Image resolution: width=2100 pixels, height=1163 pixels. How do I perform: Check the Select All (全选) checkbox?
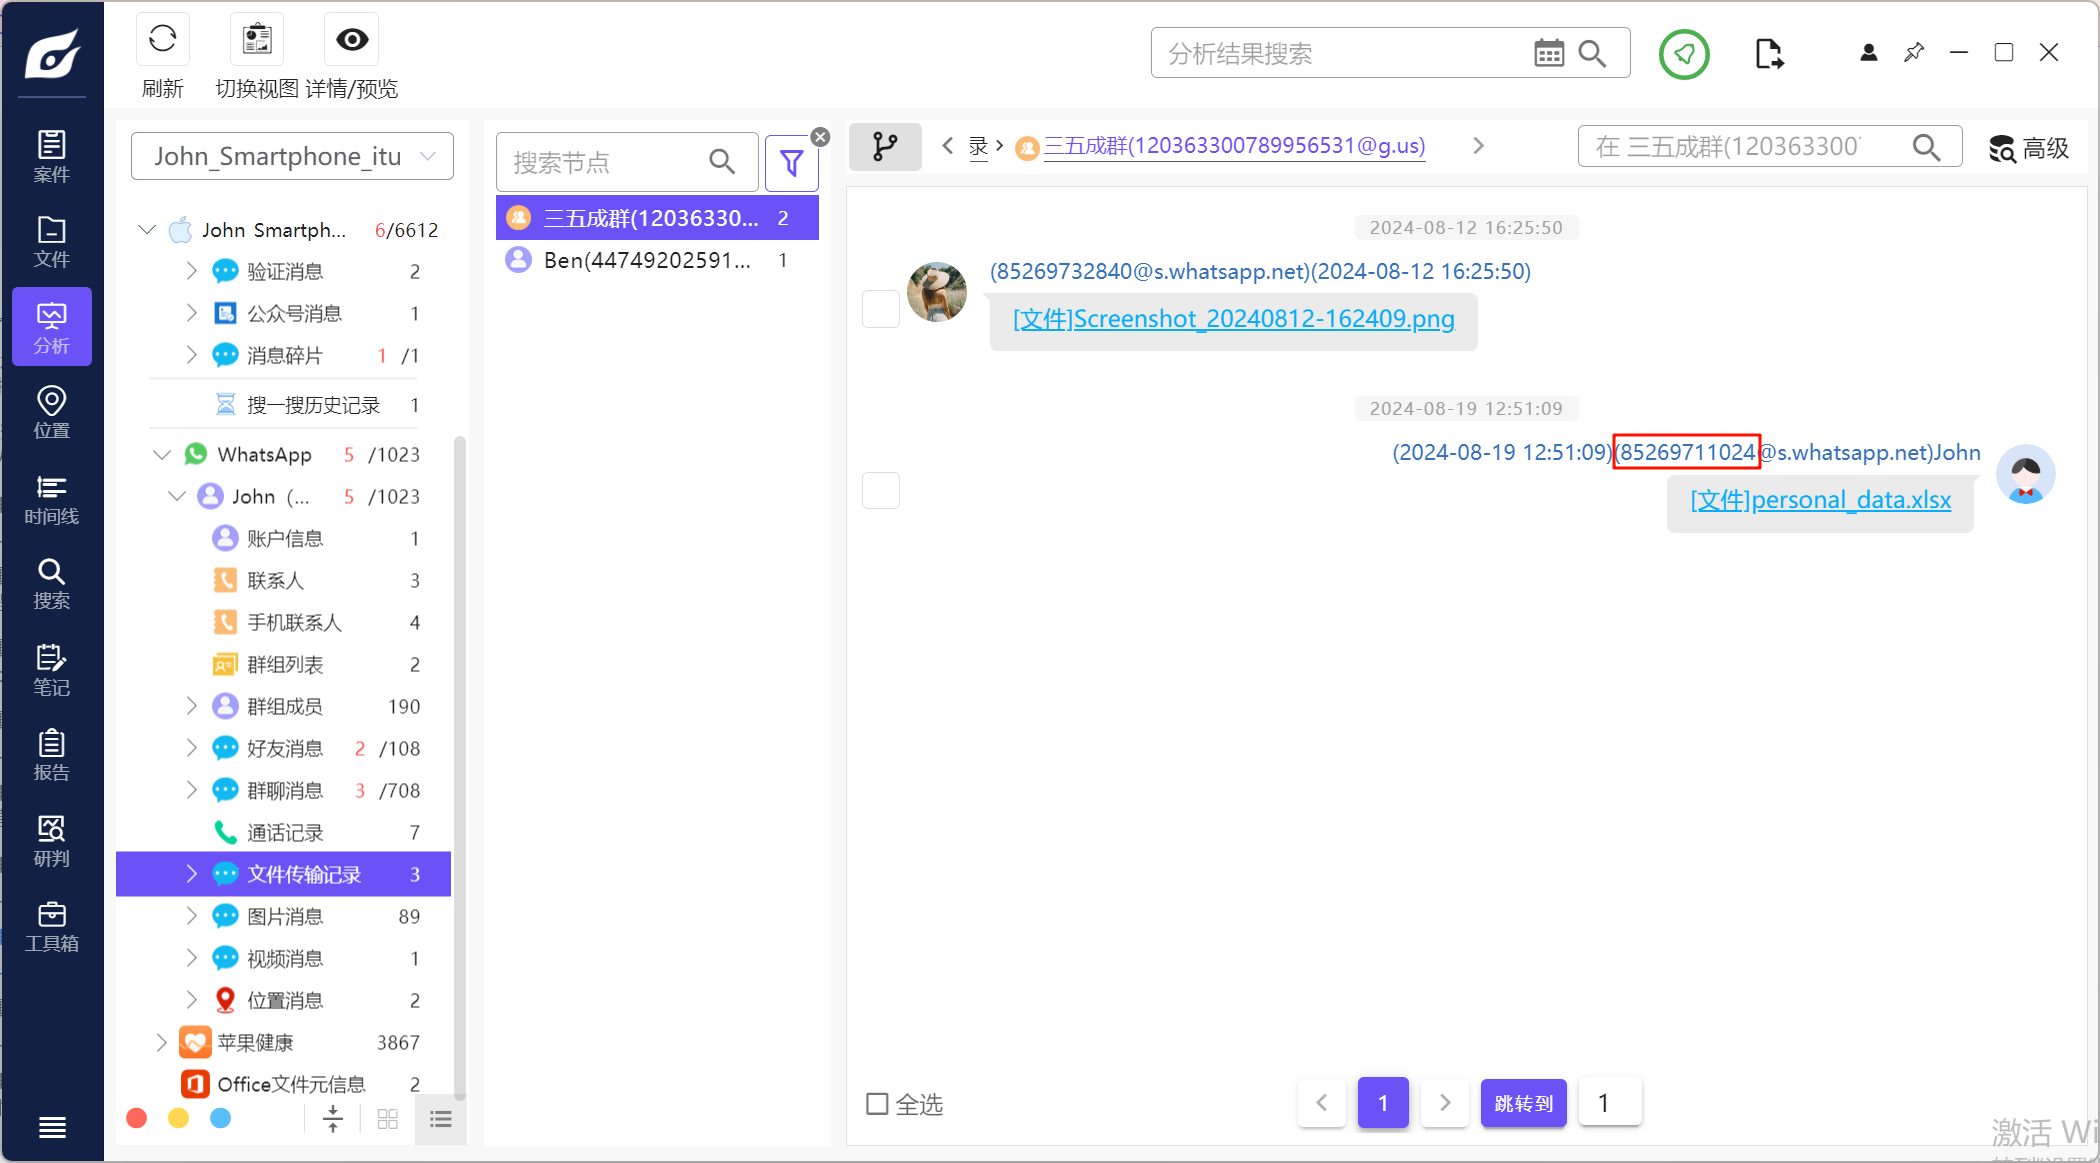click(877, 1104)
